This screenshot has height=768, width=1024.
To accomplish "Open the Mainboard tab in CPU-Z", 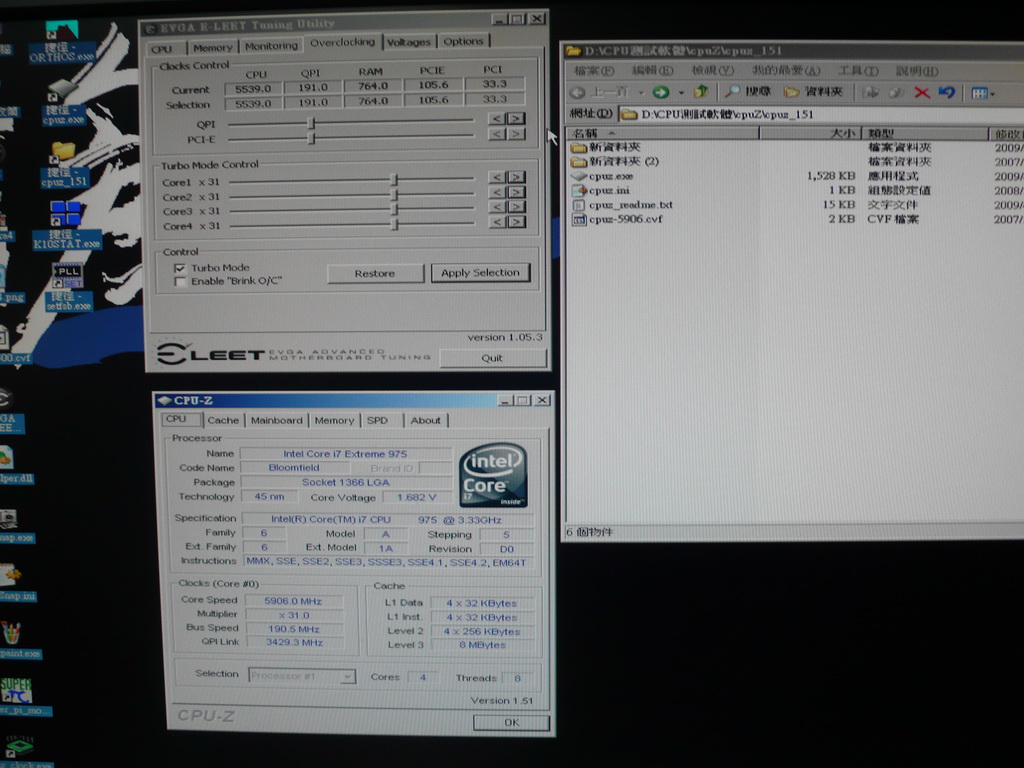I will [x=276, y=420].
